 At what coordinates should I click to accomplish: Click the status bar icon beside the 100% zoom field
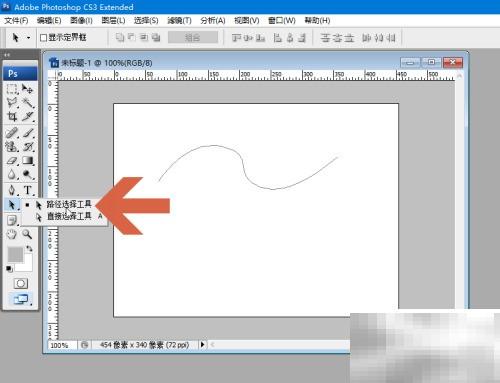85,345
